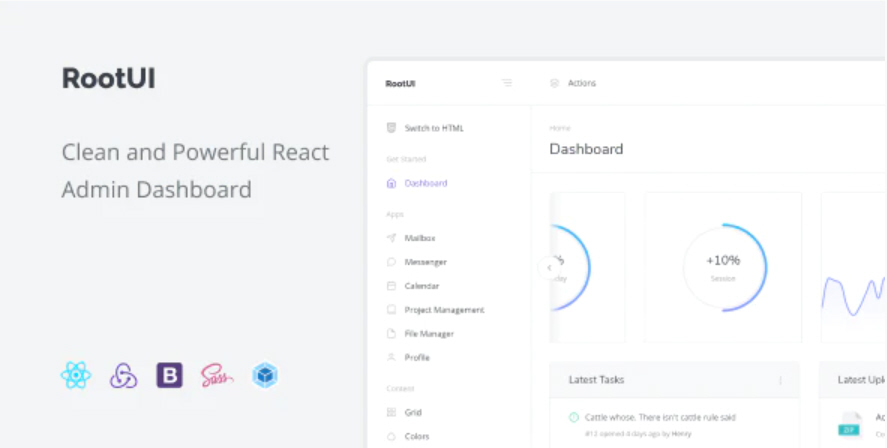
Task: Click the Dashboard home icon
Action: [391, 183]
